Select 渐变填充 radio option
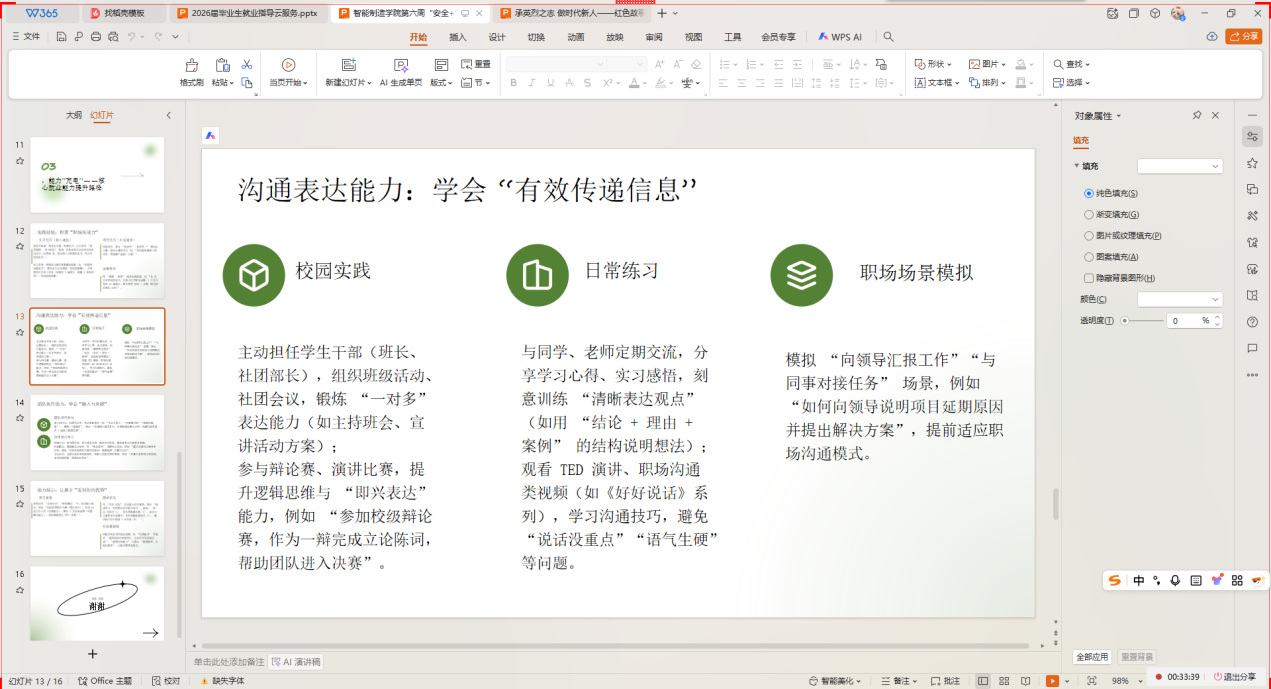Image resolution: width=1271 pixels, height=689 pixels. [1089, 214]
